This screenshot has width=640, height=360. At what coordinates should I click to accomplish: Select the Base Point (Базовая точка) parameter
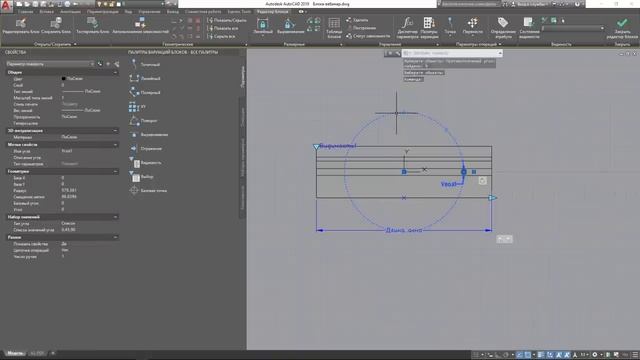[x=148, y=191]
